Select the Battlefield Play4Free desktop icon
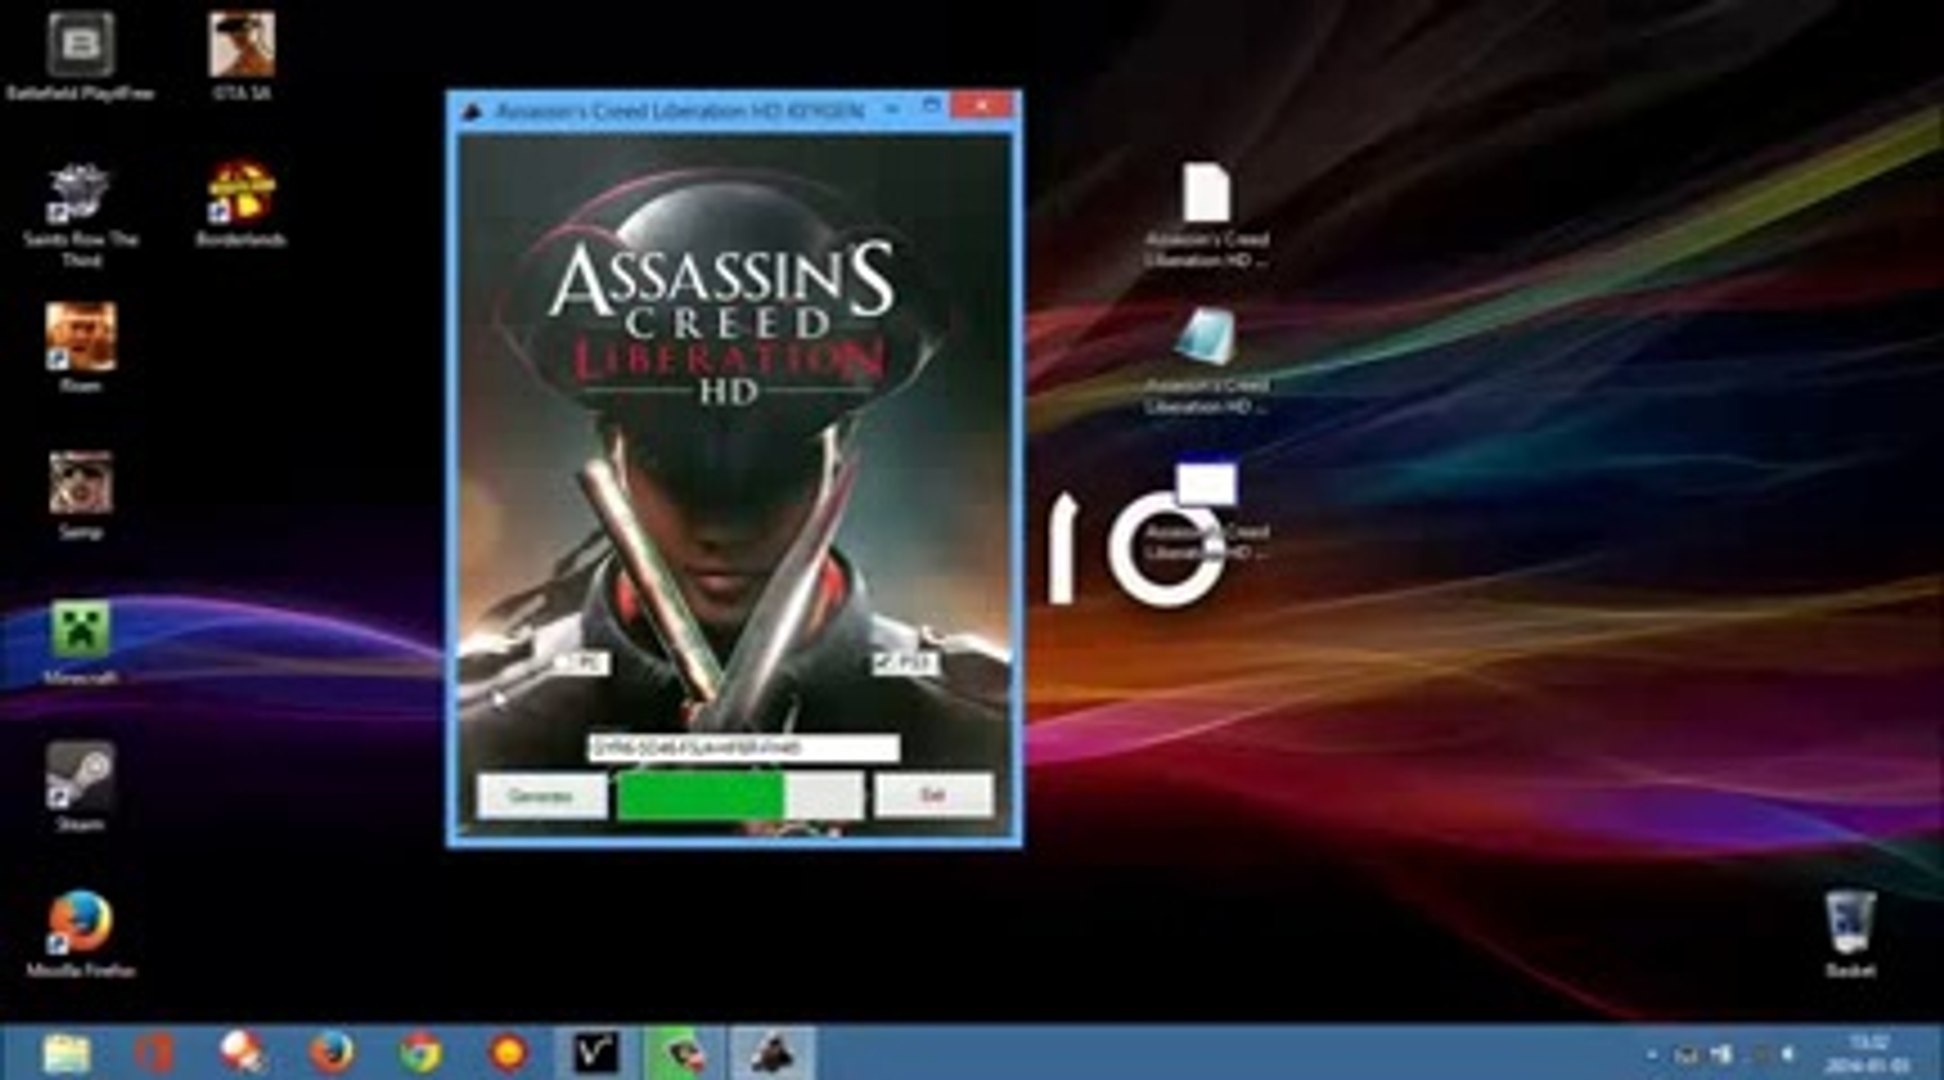 pyautogui.click(x=80, y=46)
